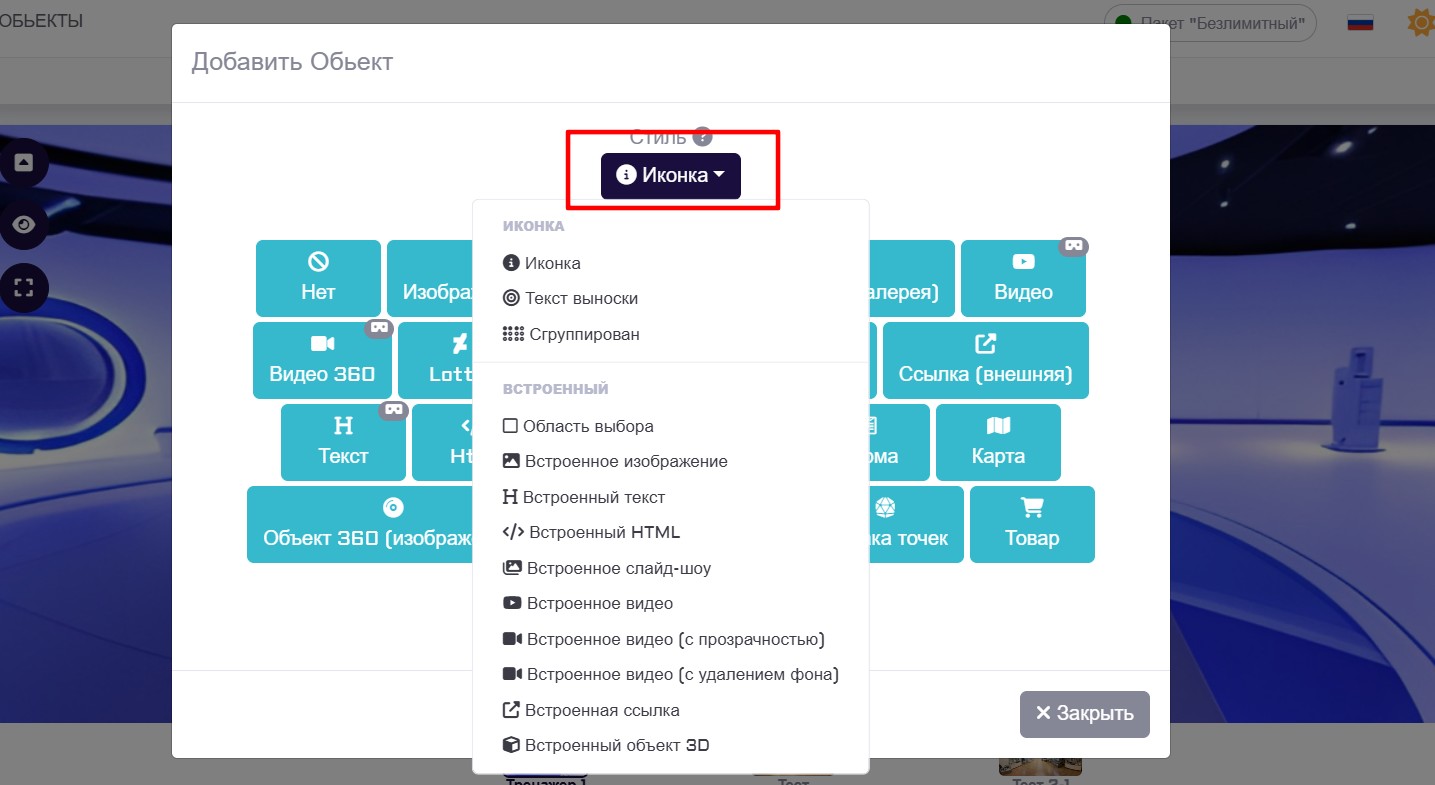Click the disc icon on Объект 360
This screenshot has width=1435, height=785.
tap(392, 508)
